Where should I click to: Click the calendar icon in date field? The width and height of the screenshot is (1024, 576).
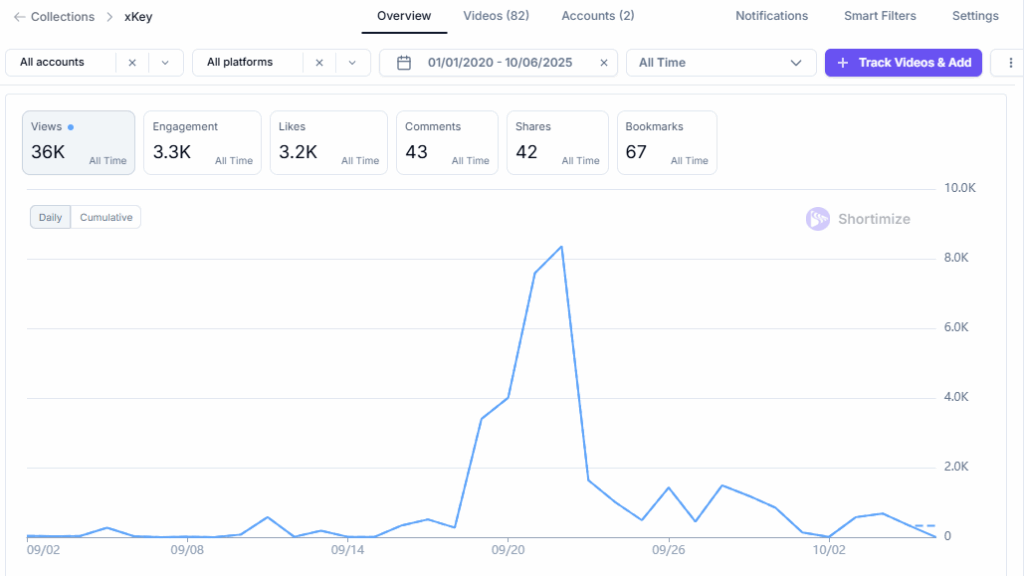[x=404, y=63]
